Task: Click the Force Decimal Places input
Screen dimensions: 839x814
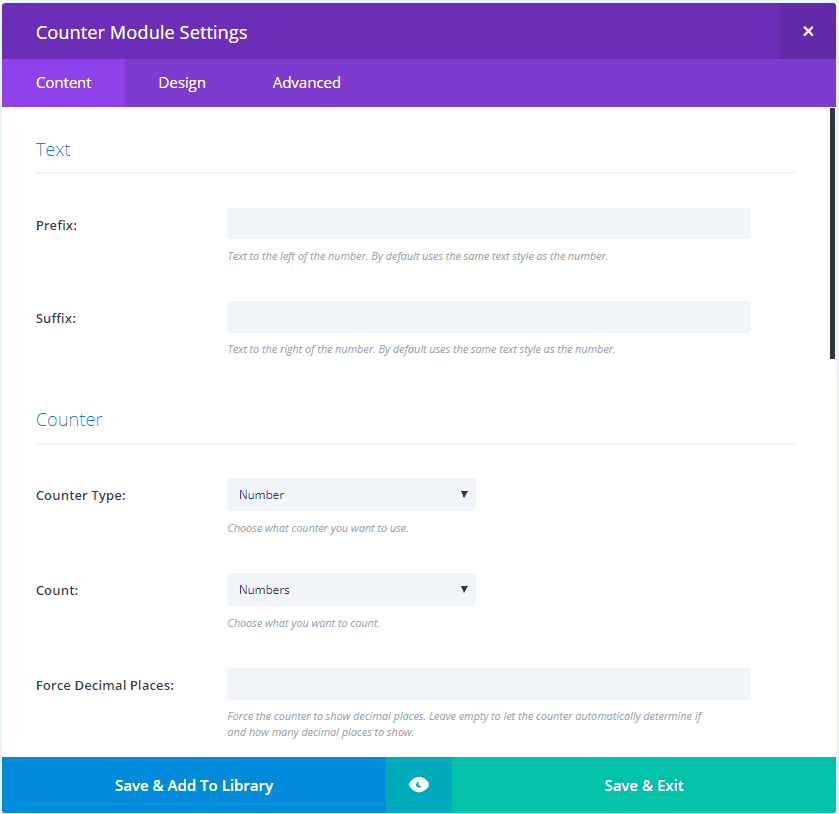Action: pyautogui.click(x=488, y=684)
